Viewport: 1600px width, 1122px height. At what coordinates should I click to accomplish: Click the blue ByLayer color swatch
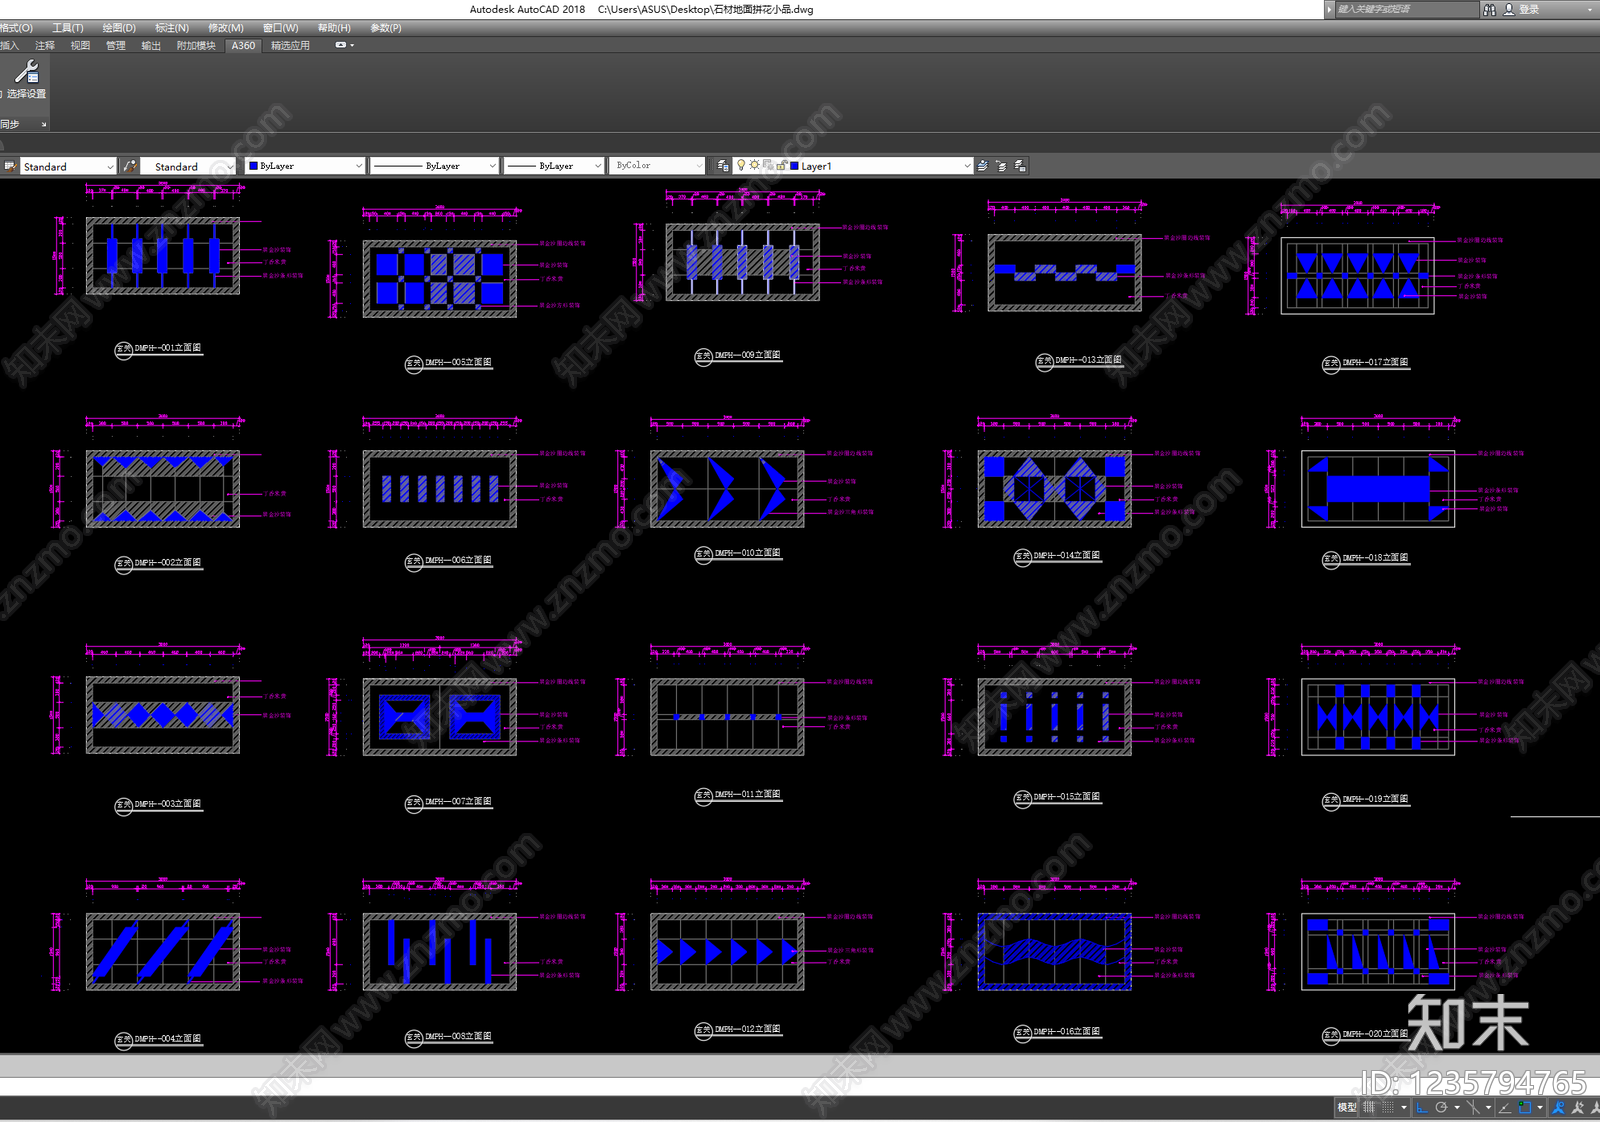(253, 166)
